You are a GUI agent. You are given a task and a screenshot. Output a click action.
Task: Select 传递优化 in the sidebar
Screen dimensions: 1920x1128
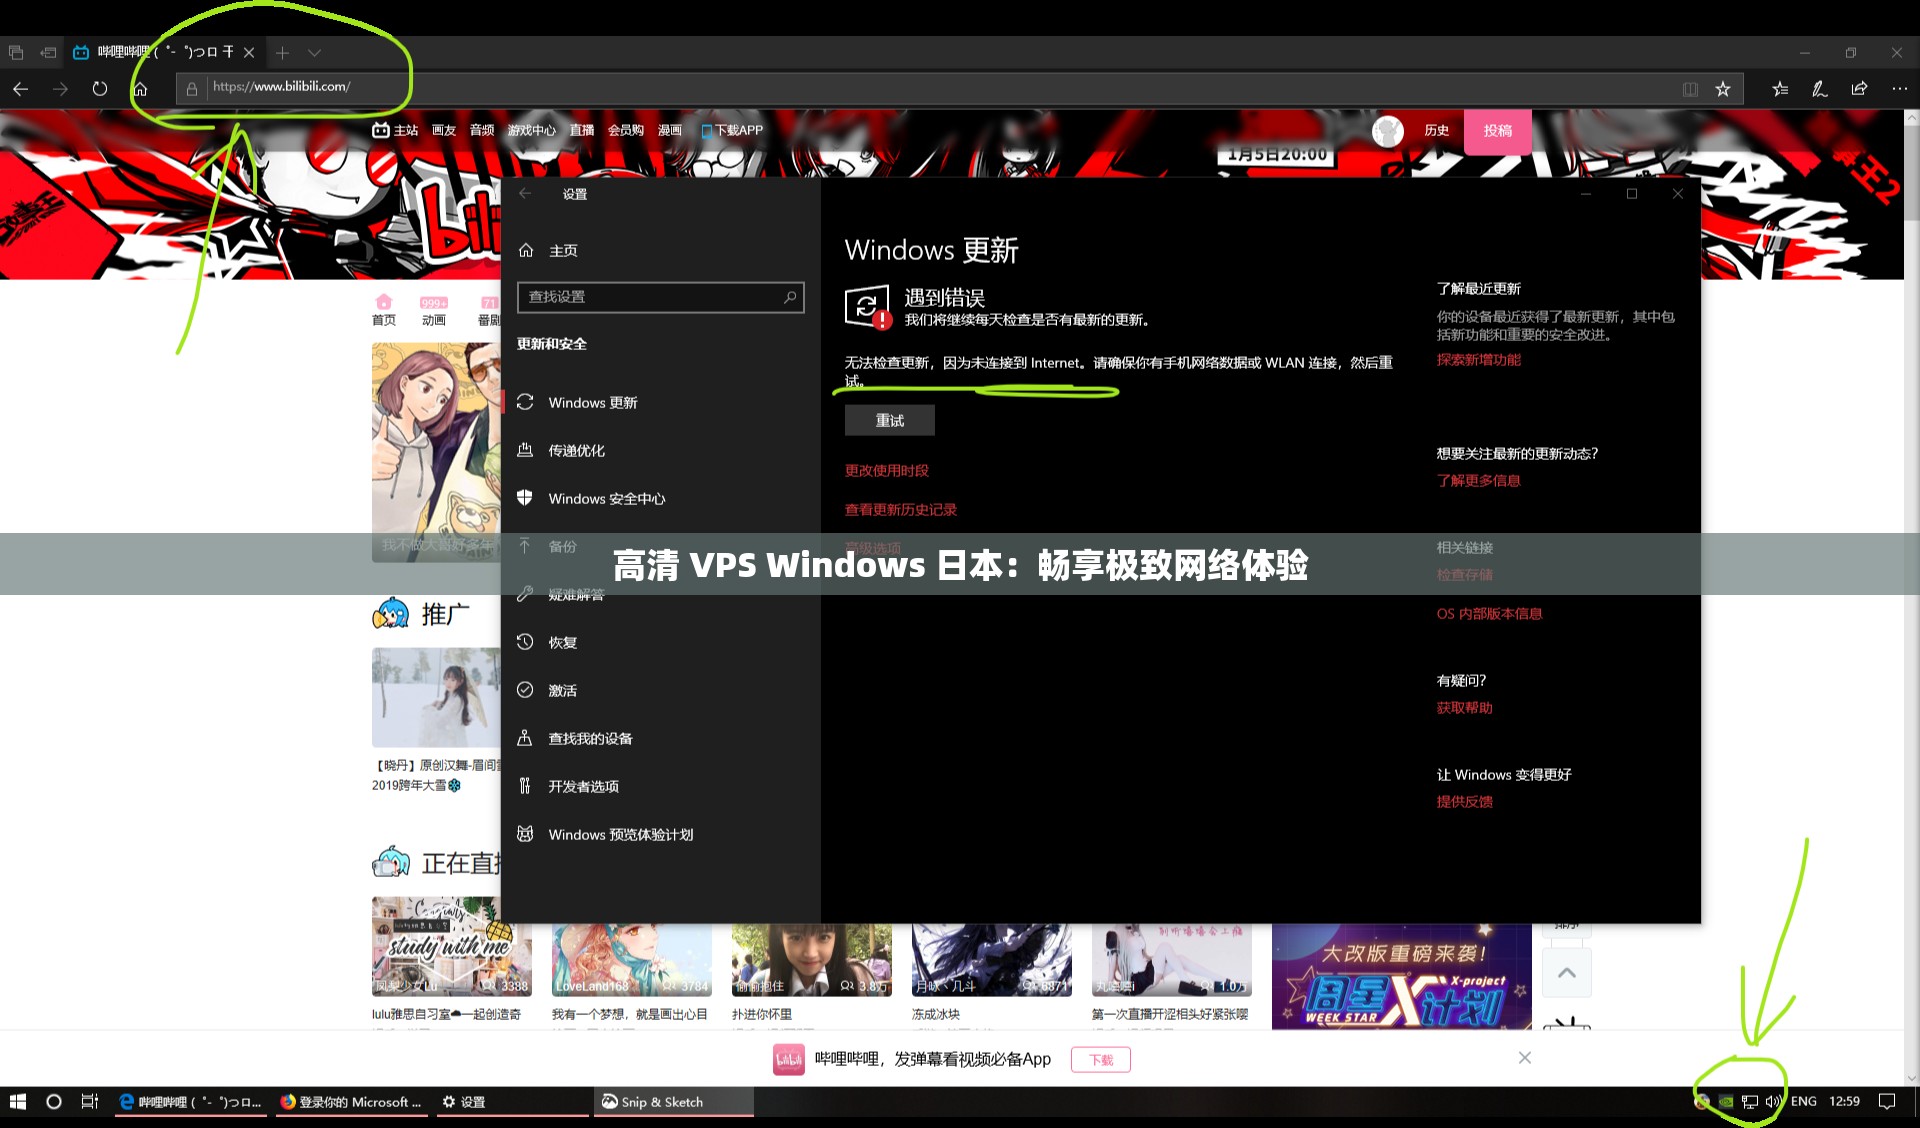tap(575, 450)
